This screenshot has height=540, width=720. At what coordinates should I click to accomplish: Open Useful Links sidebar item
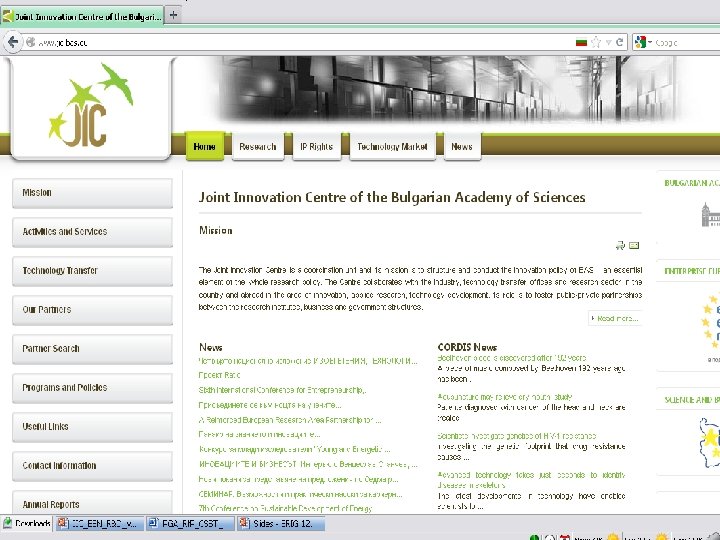tap(92, 427)
